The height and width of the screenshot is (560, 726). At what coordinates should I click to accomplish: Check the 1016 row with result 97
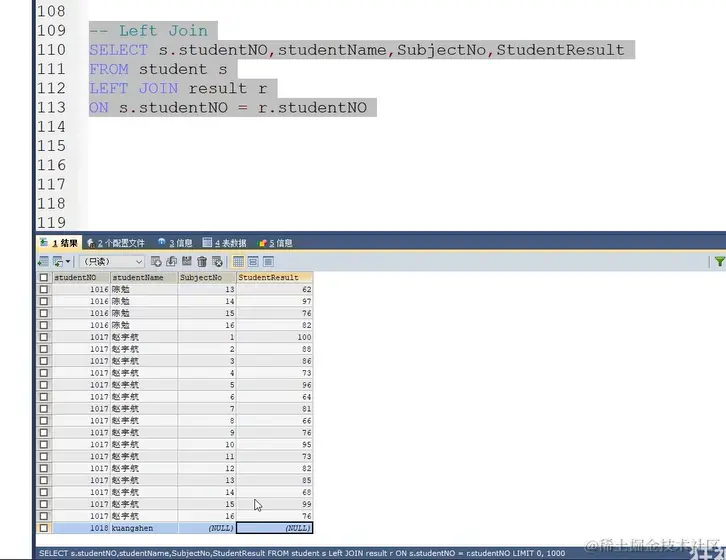click(x=44, y=302)
